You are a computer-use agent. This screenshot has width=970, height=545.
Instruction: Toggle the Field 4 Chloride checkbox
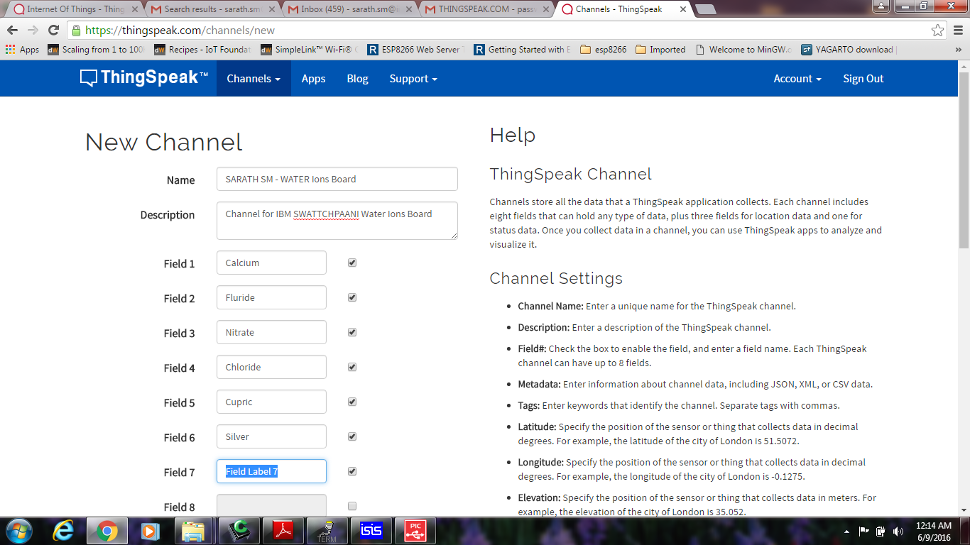click(x=352, y=367)
